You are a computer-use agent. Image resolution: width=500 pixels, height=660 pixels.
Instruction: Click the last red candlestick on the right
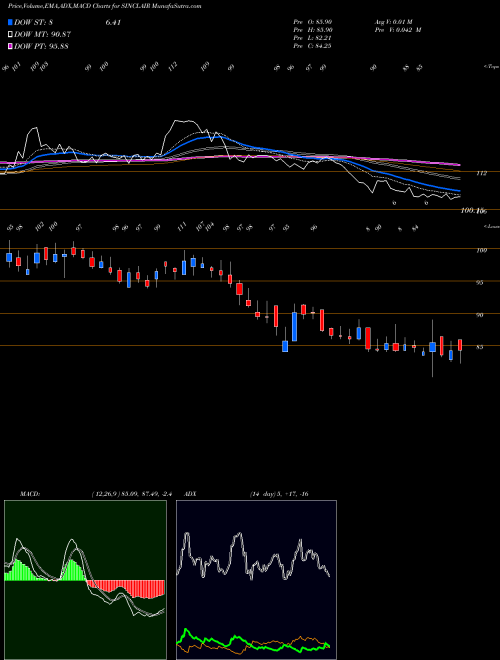coord(460,345)
